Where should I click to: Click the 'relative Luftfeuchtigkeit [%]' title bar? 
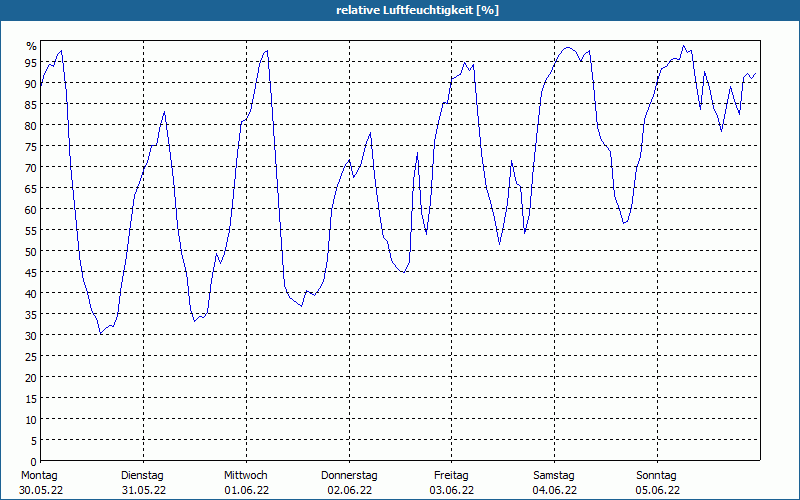click(x=400, y=10)
